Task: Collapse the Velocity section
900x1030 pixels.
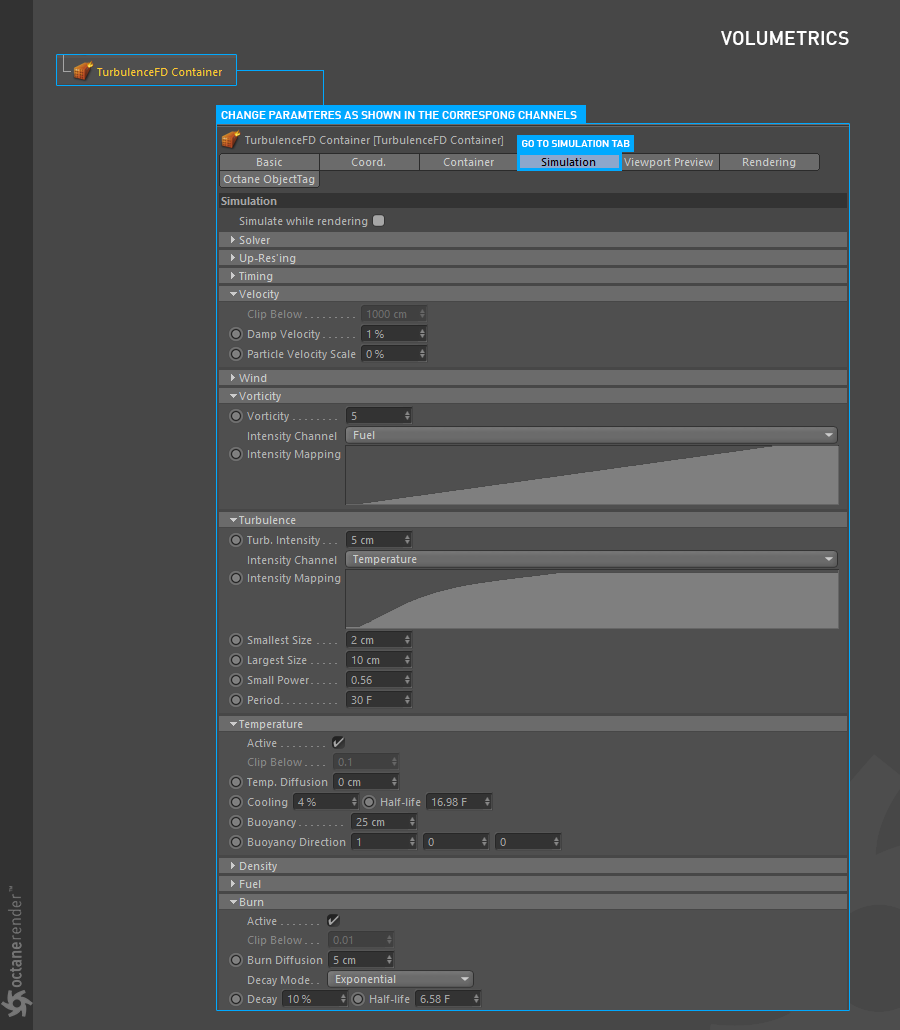Action: 533,294
